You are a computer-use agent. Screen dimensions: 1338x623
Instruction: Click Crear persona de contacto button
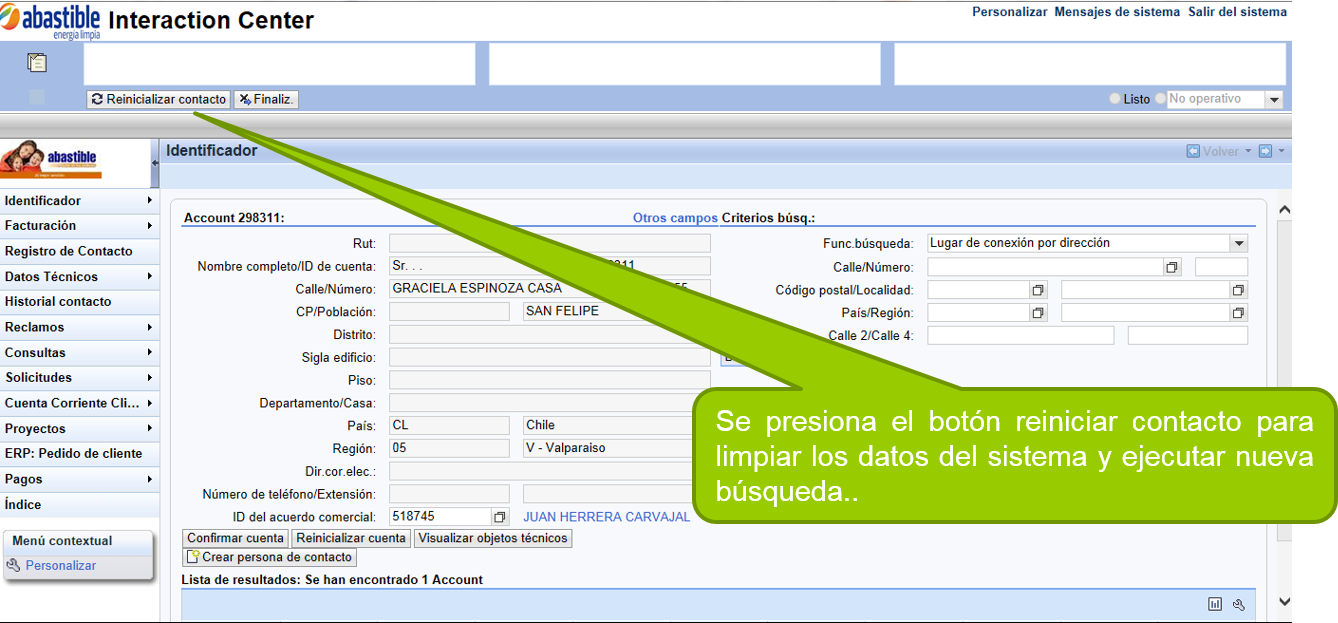point(270,557)
